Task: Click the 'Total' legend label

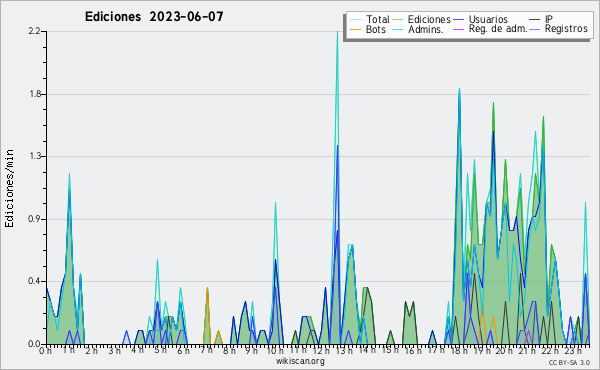Action: coord(378,19)
